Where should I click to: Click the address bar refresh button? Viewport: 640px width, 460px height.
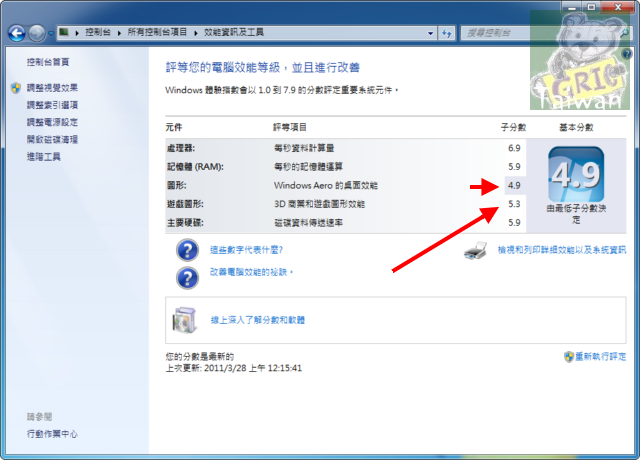pos(447,33)
